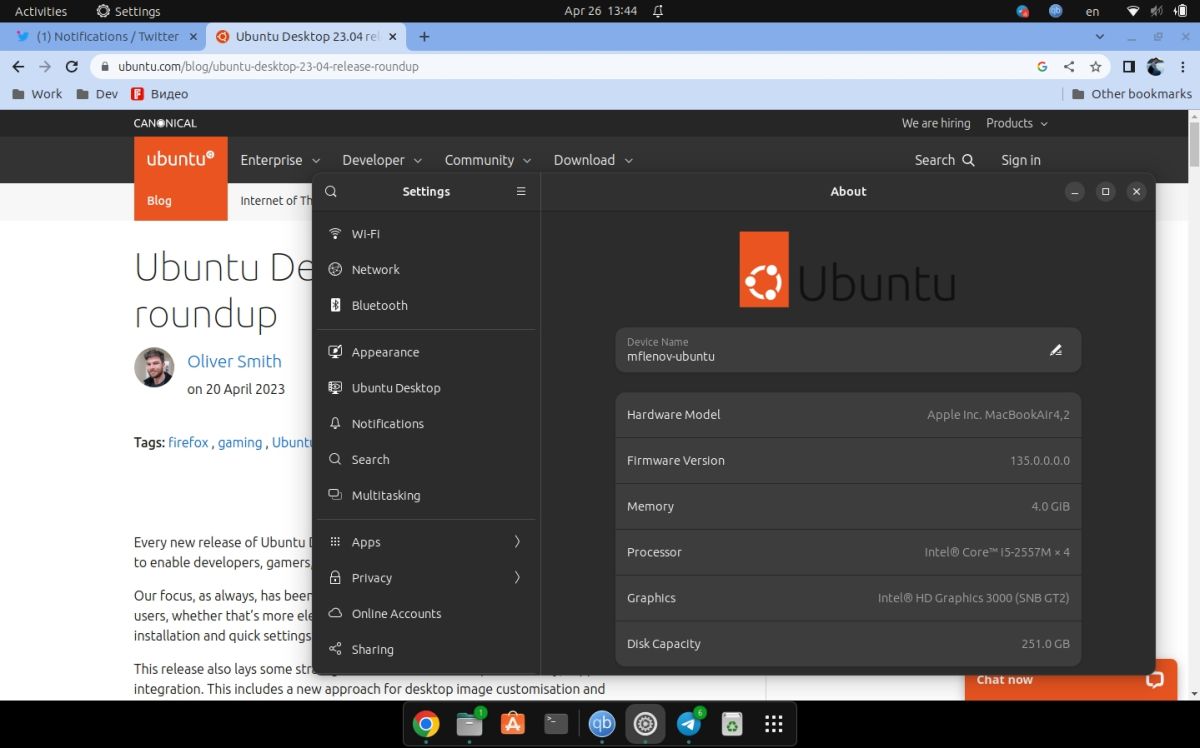Select Notifications in the Settings sidebar
Image resolution: width=1200 pixels, height=748 pixels.
(426, 424)
